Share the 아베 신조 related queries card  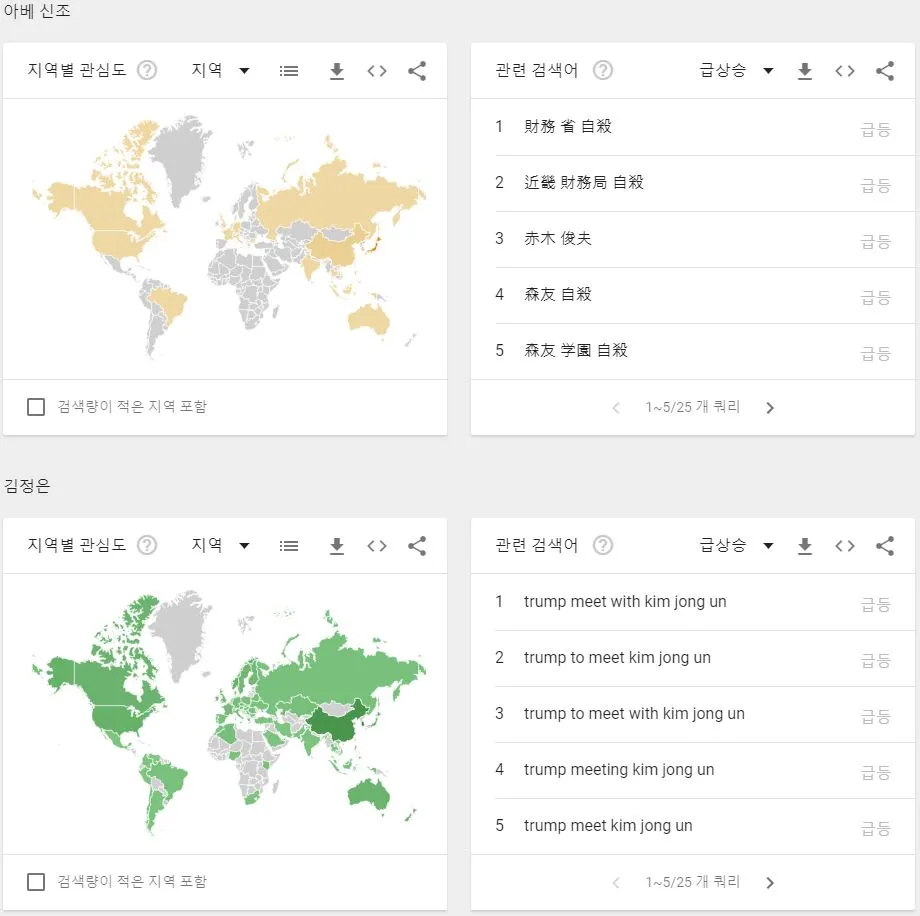coord(885,71)
